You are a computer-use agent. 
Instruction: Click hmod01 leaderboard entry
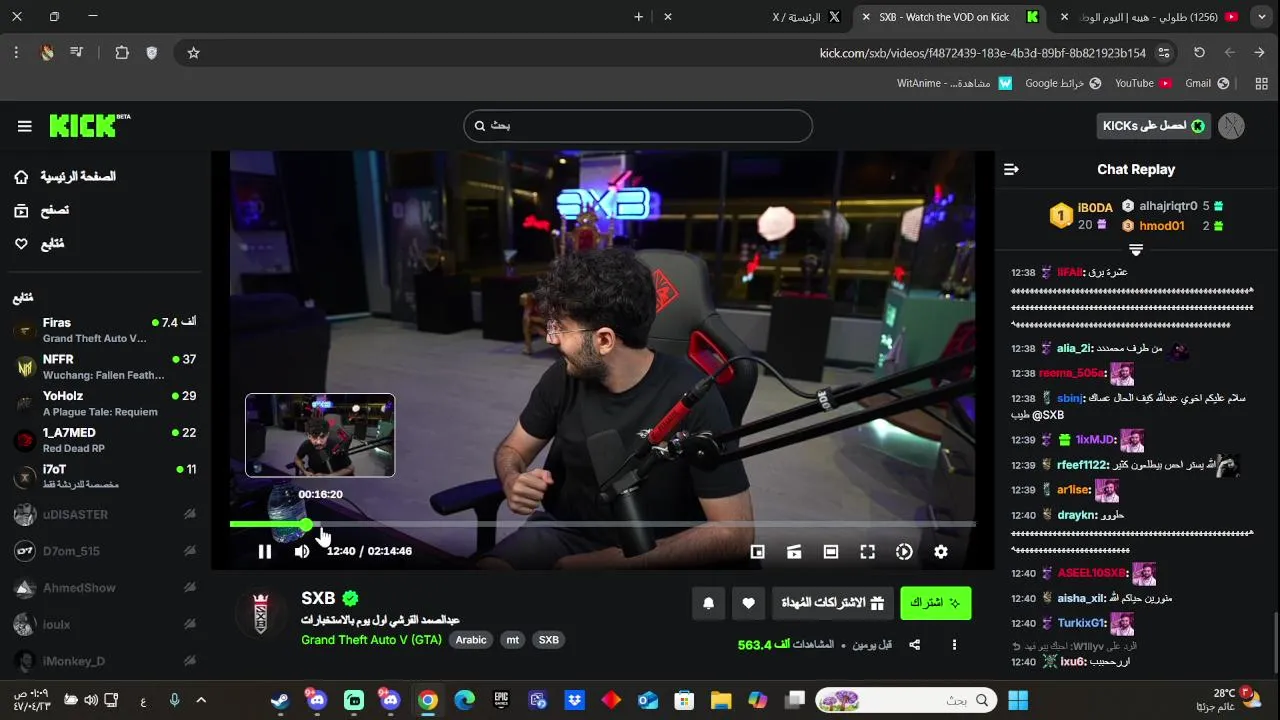click(x=1172, y=226)
